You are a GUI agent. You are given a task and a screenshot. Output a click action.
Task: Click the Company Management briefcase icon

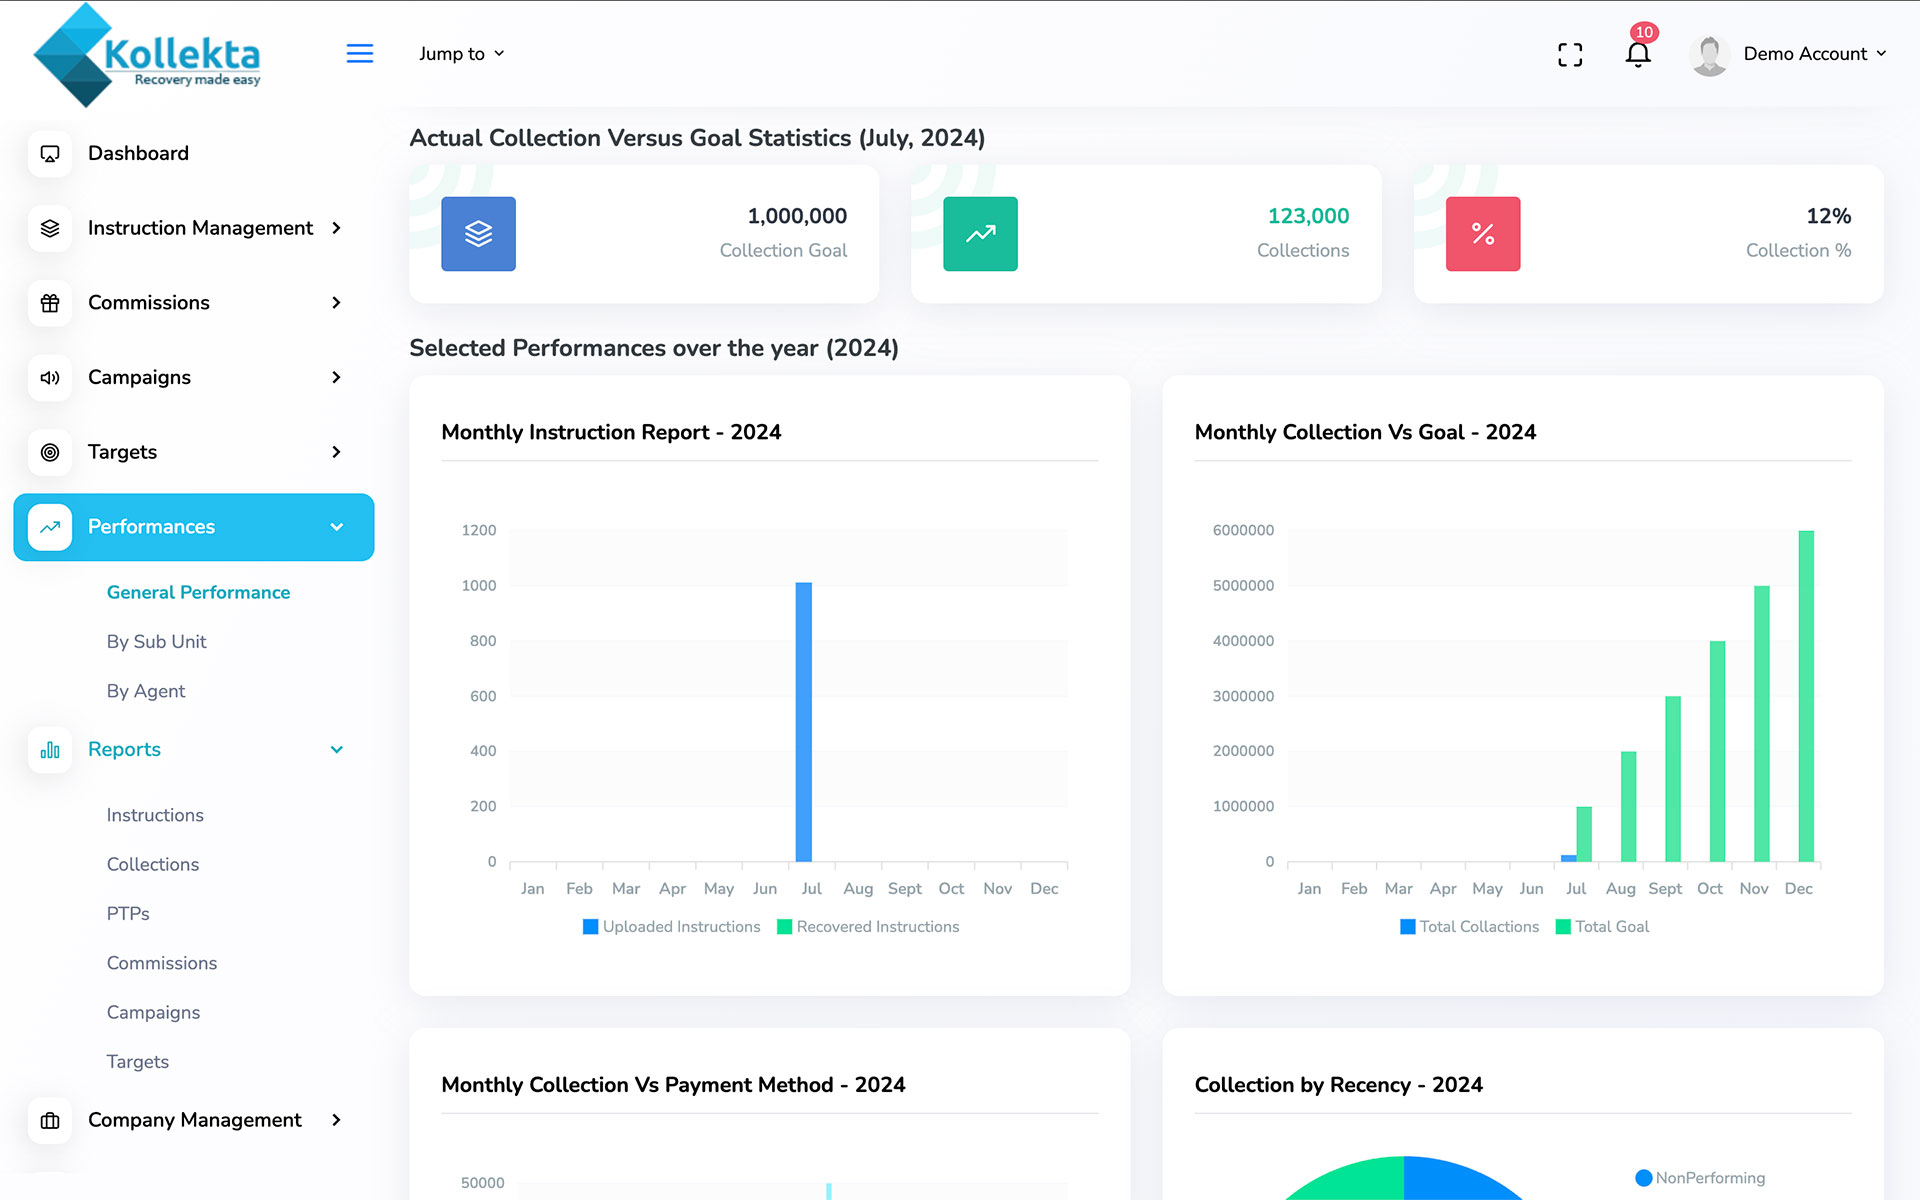click(x=50, y=1121)
